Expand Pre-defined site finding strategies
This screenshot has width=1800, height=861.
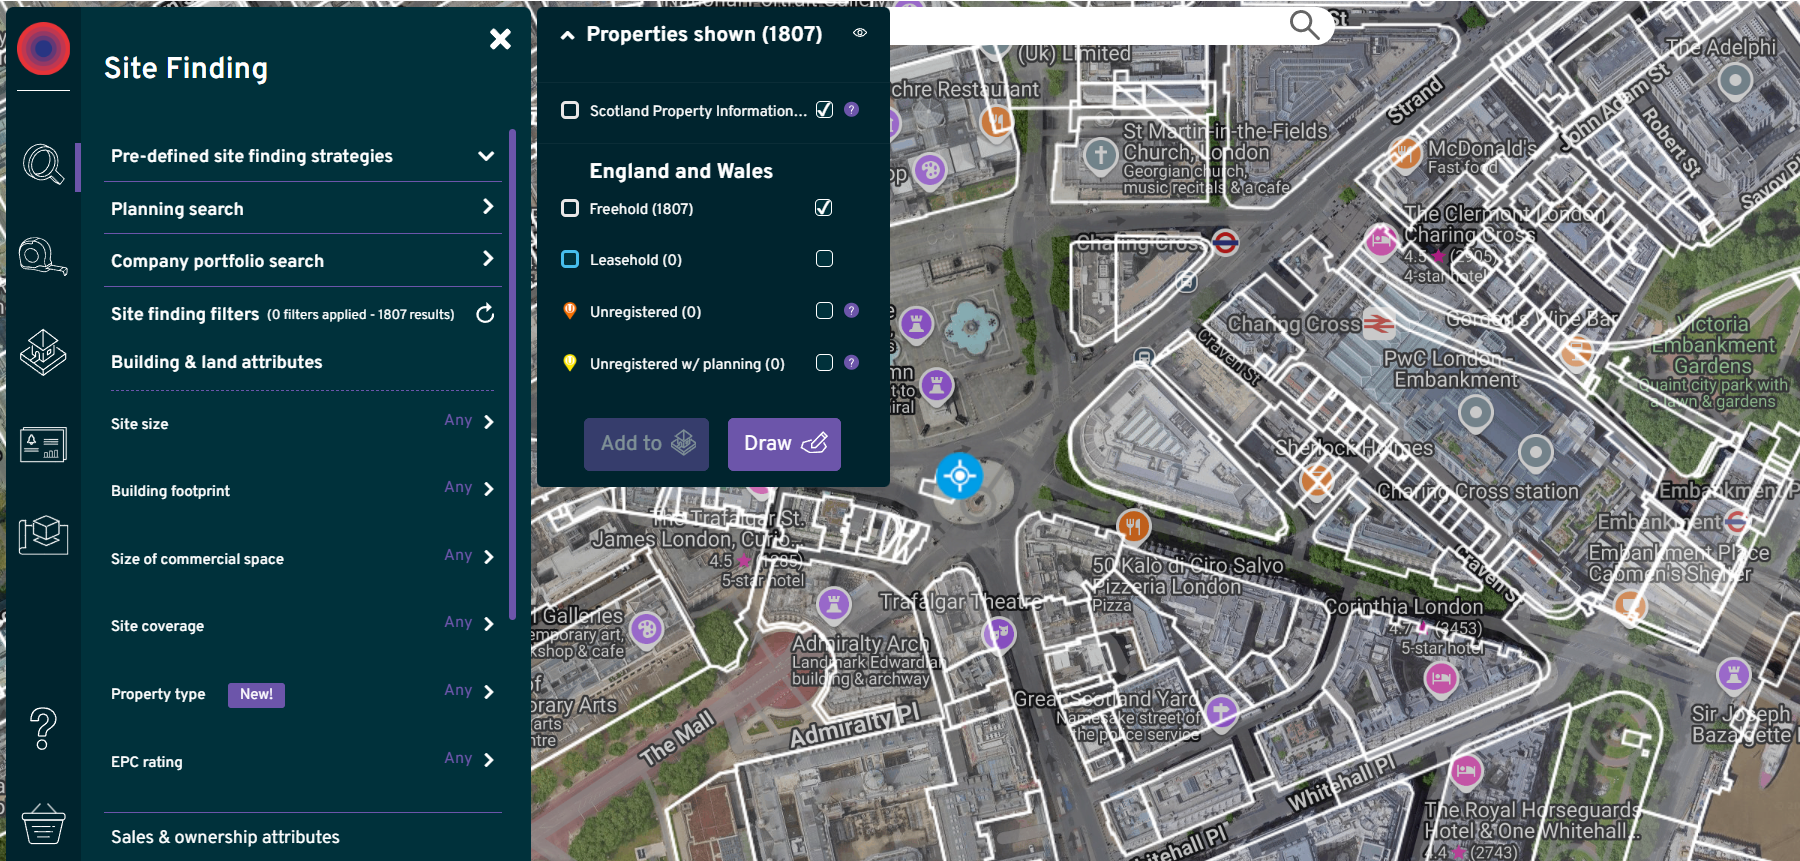tap(303, 156)
